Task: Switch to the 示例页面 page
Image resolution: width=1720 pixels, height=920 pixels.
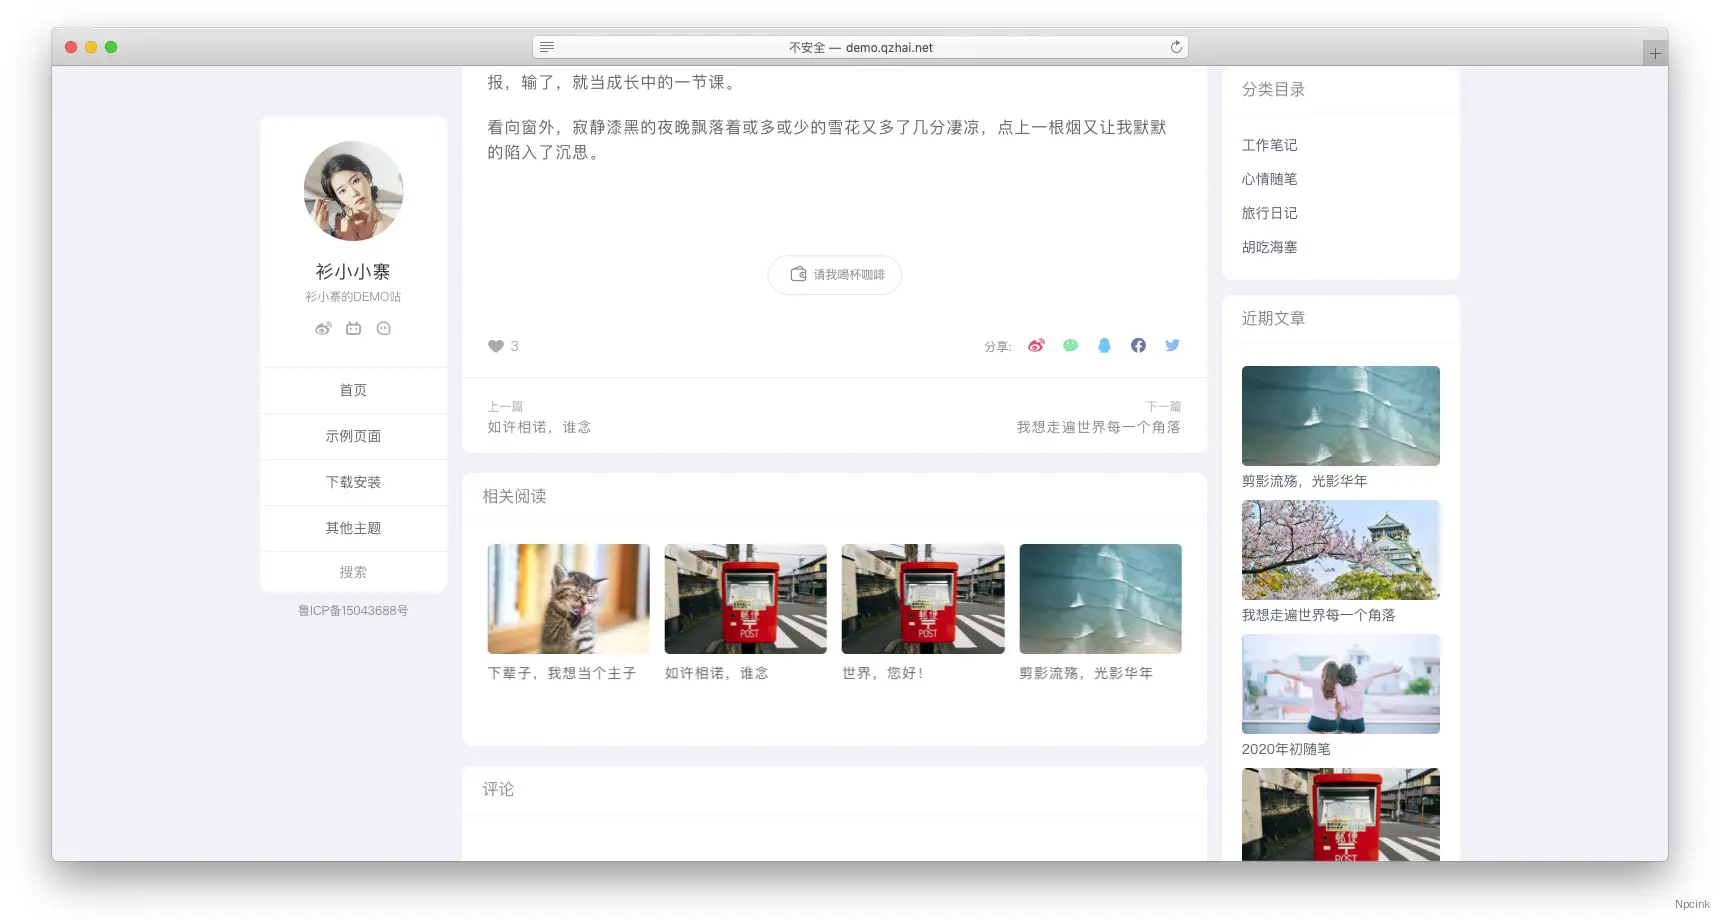Action: coord(352,436)
